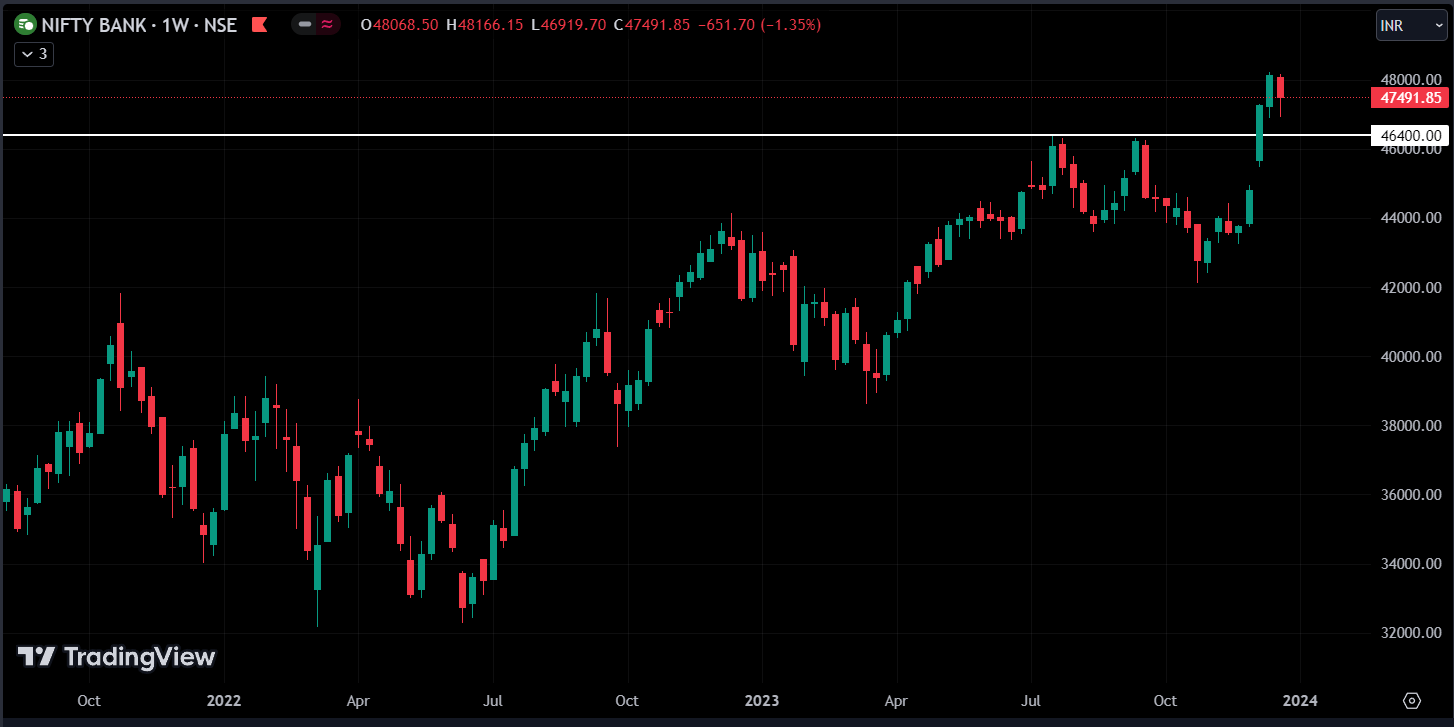Click the 36000.00 price axis label
1454x727 pixels.
(1411, 494)
